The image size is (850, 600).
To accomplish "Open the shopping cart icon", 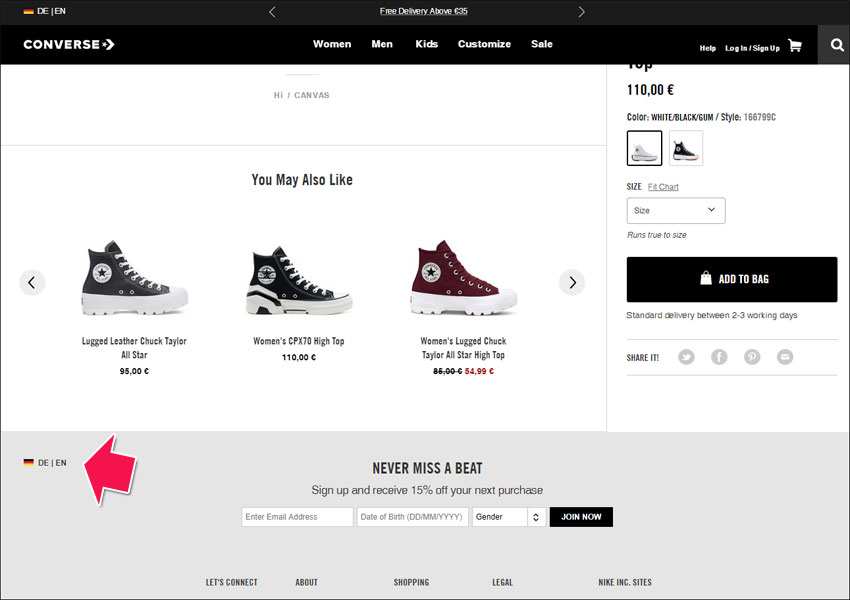I will [795, 46].
